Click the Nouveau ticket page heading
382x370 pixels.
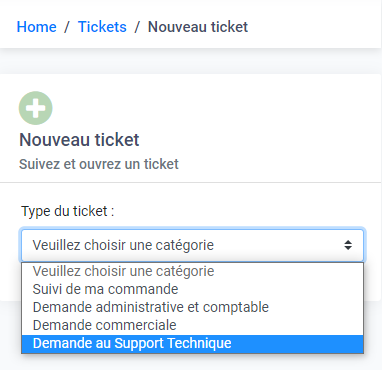coord(79,140)
